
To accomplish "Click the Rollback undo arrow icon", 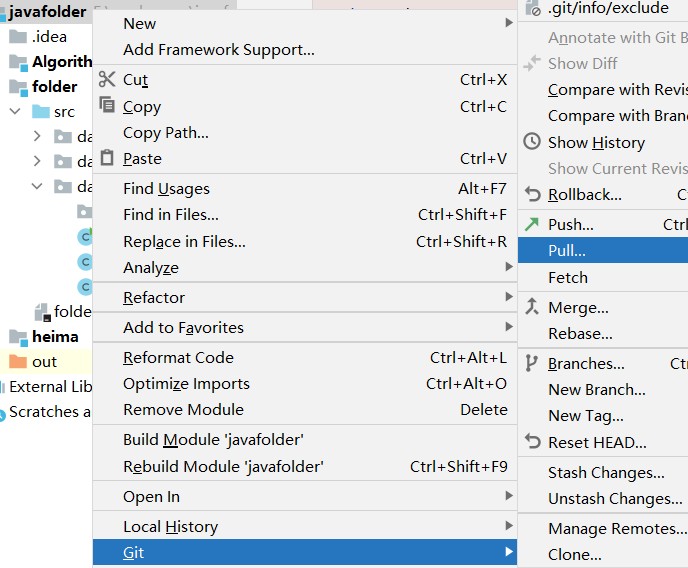I will pos(532,194).
